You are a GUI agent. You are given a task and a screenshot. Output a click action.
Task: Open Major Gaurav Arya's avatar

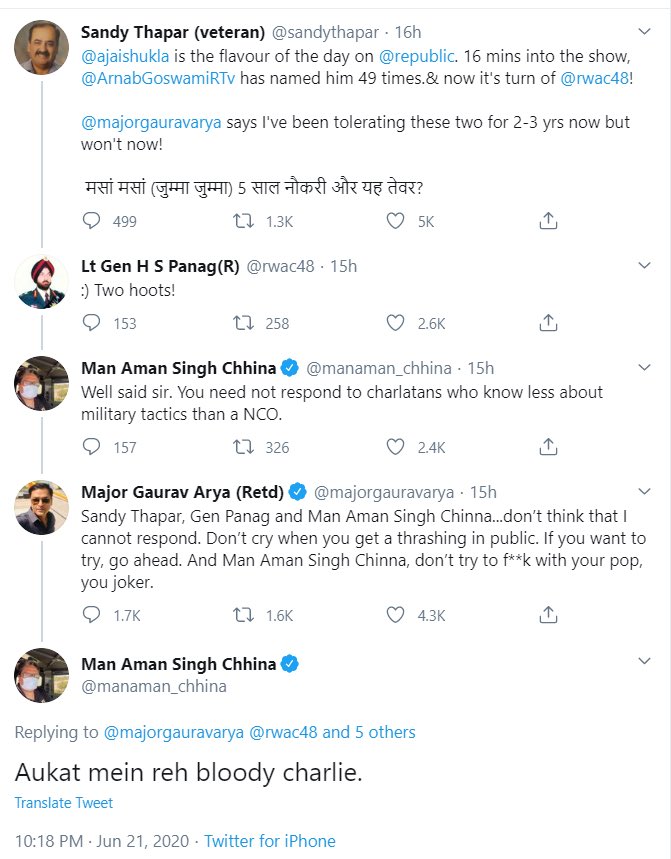[41, 506]
